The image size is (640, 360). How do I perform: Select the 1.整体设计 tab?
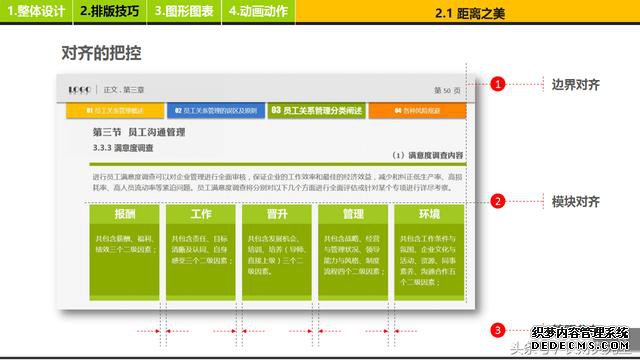point(36,11)
